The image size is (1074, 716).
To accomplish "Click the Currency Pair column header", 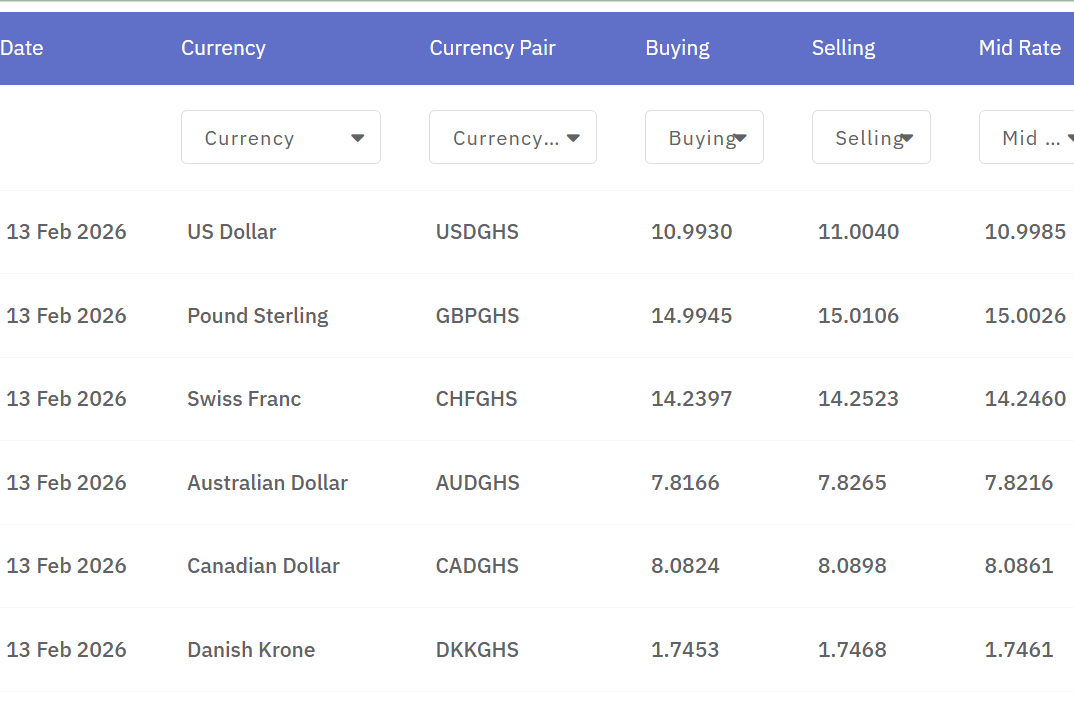I will [x=492, y=48].
